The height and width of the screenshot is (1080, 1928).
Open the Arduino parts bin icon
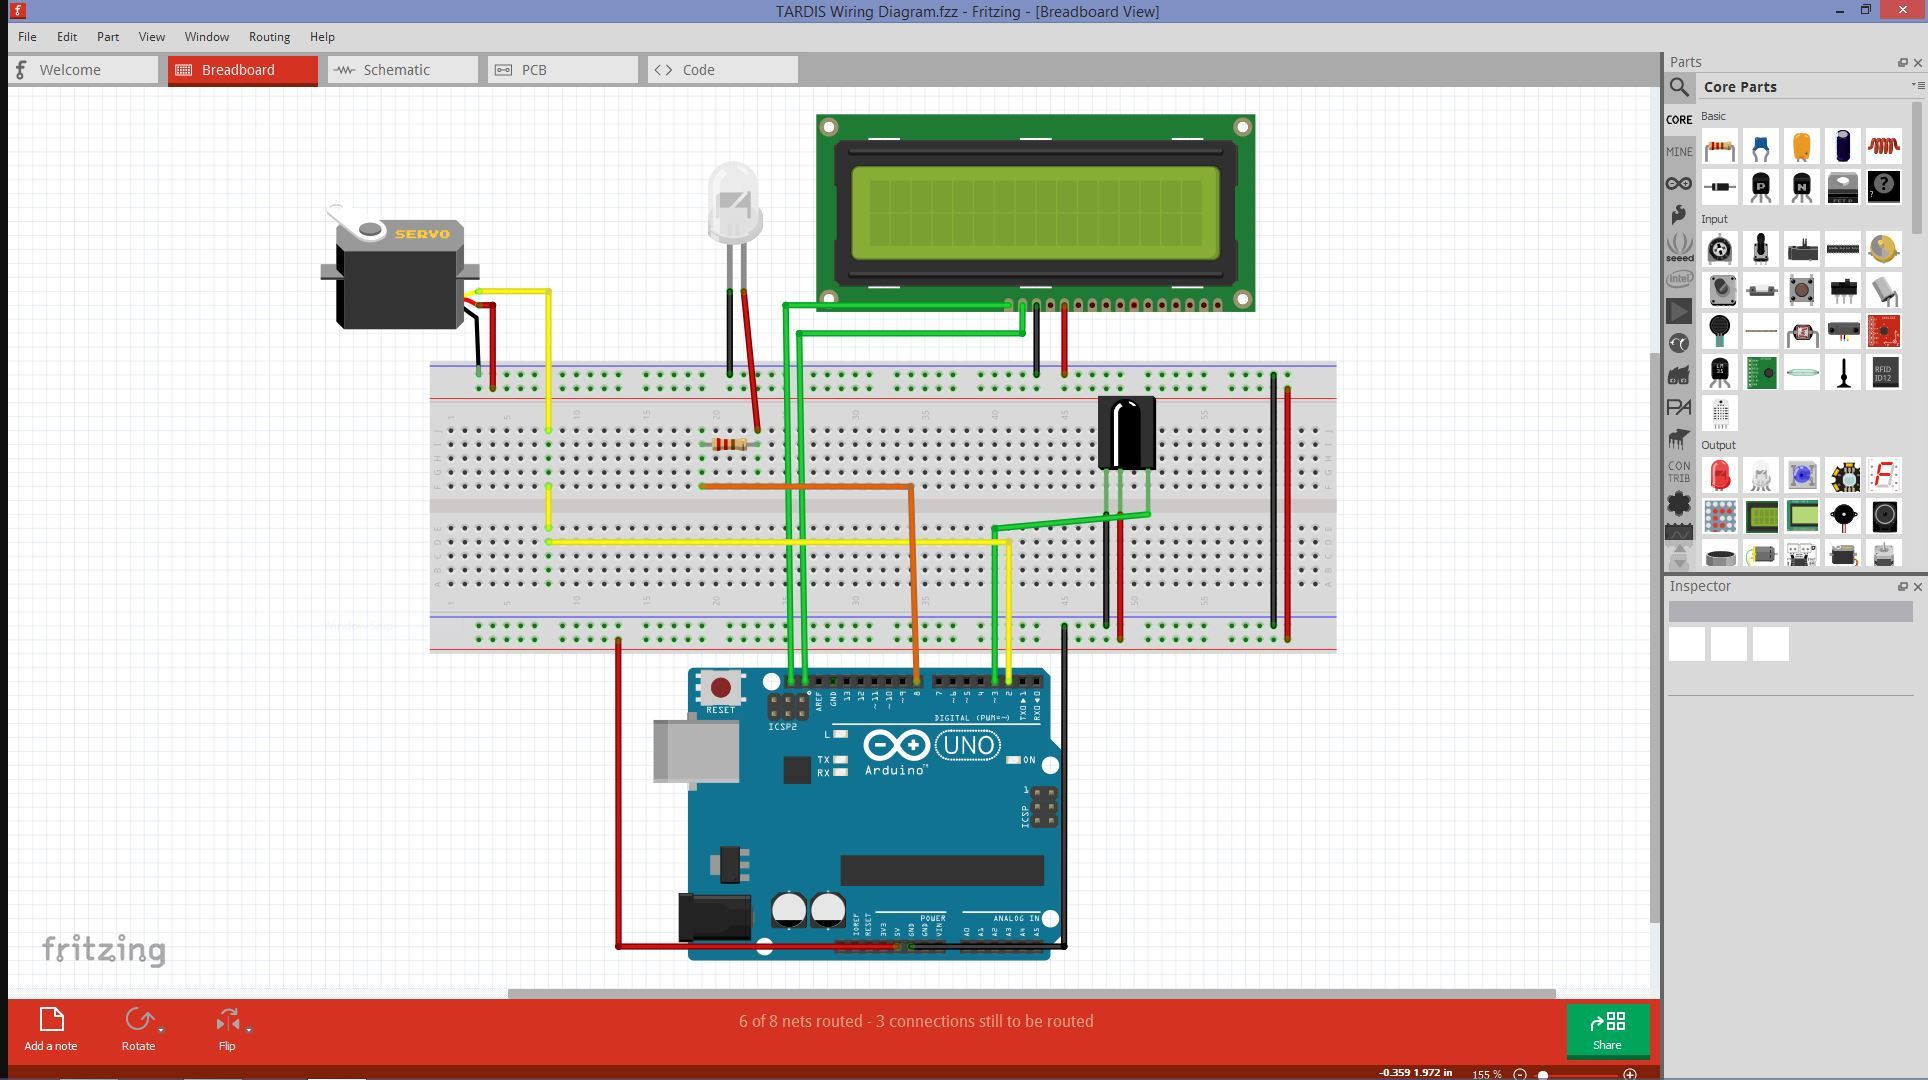click(x=1679, y=184)
